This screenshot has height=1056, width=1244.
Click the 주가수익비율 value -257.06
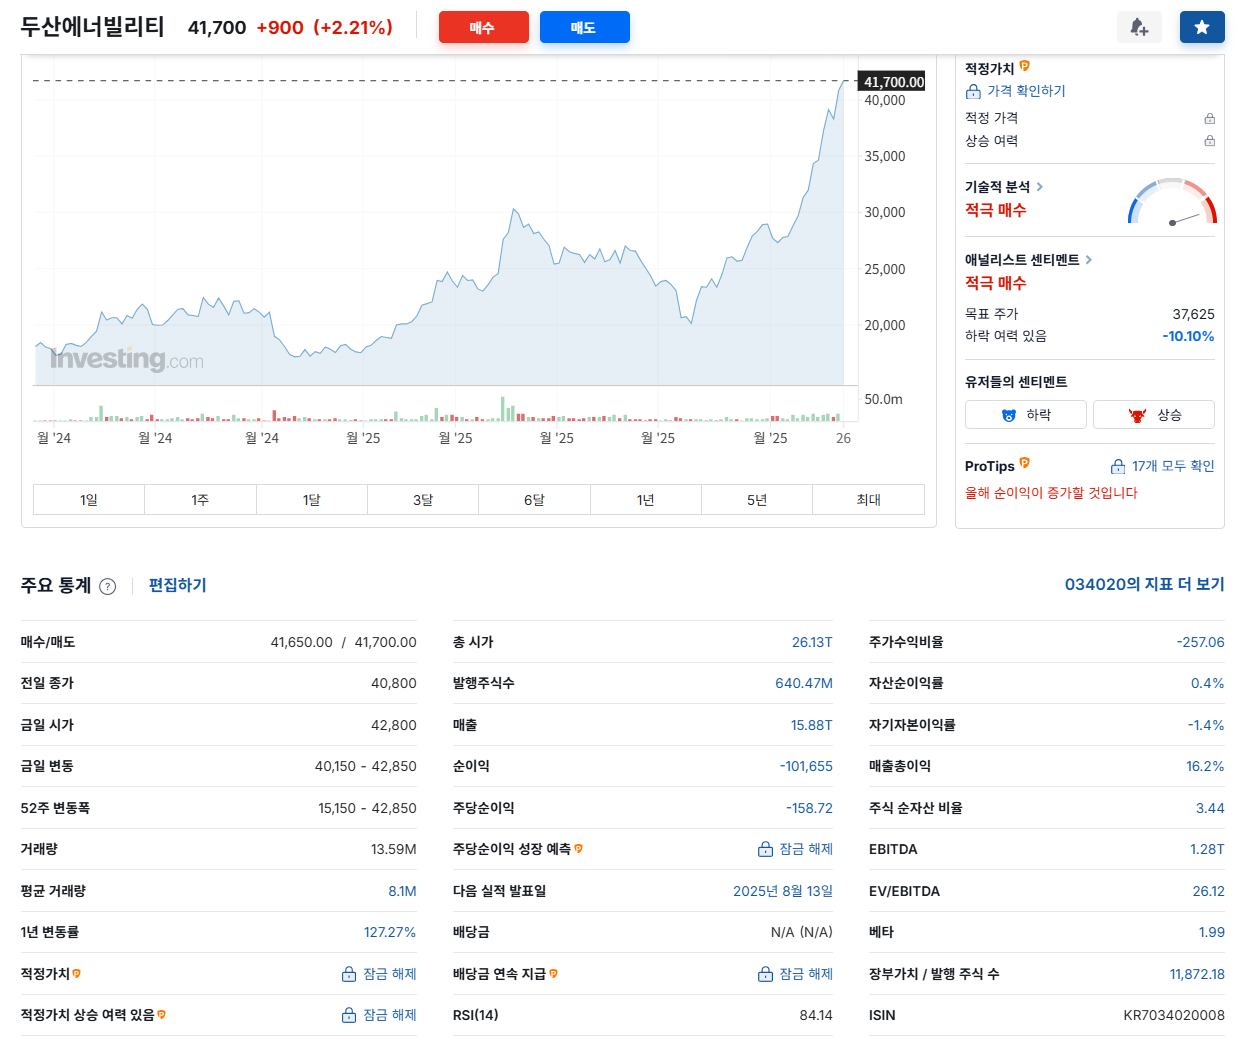click(1200, 642)
